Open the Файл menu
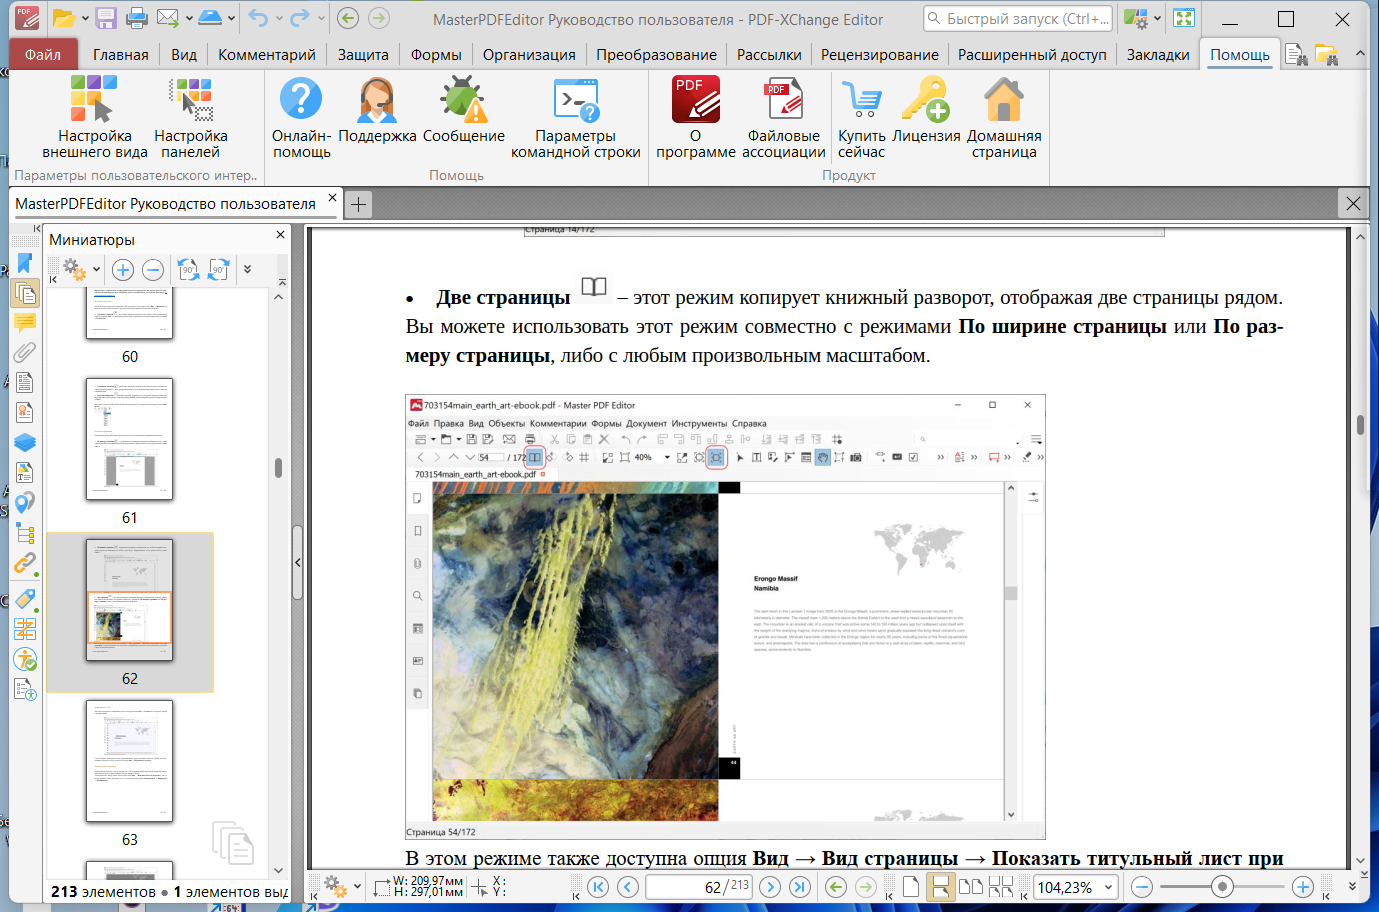 coord(43,55)
